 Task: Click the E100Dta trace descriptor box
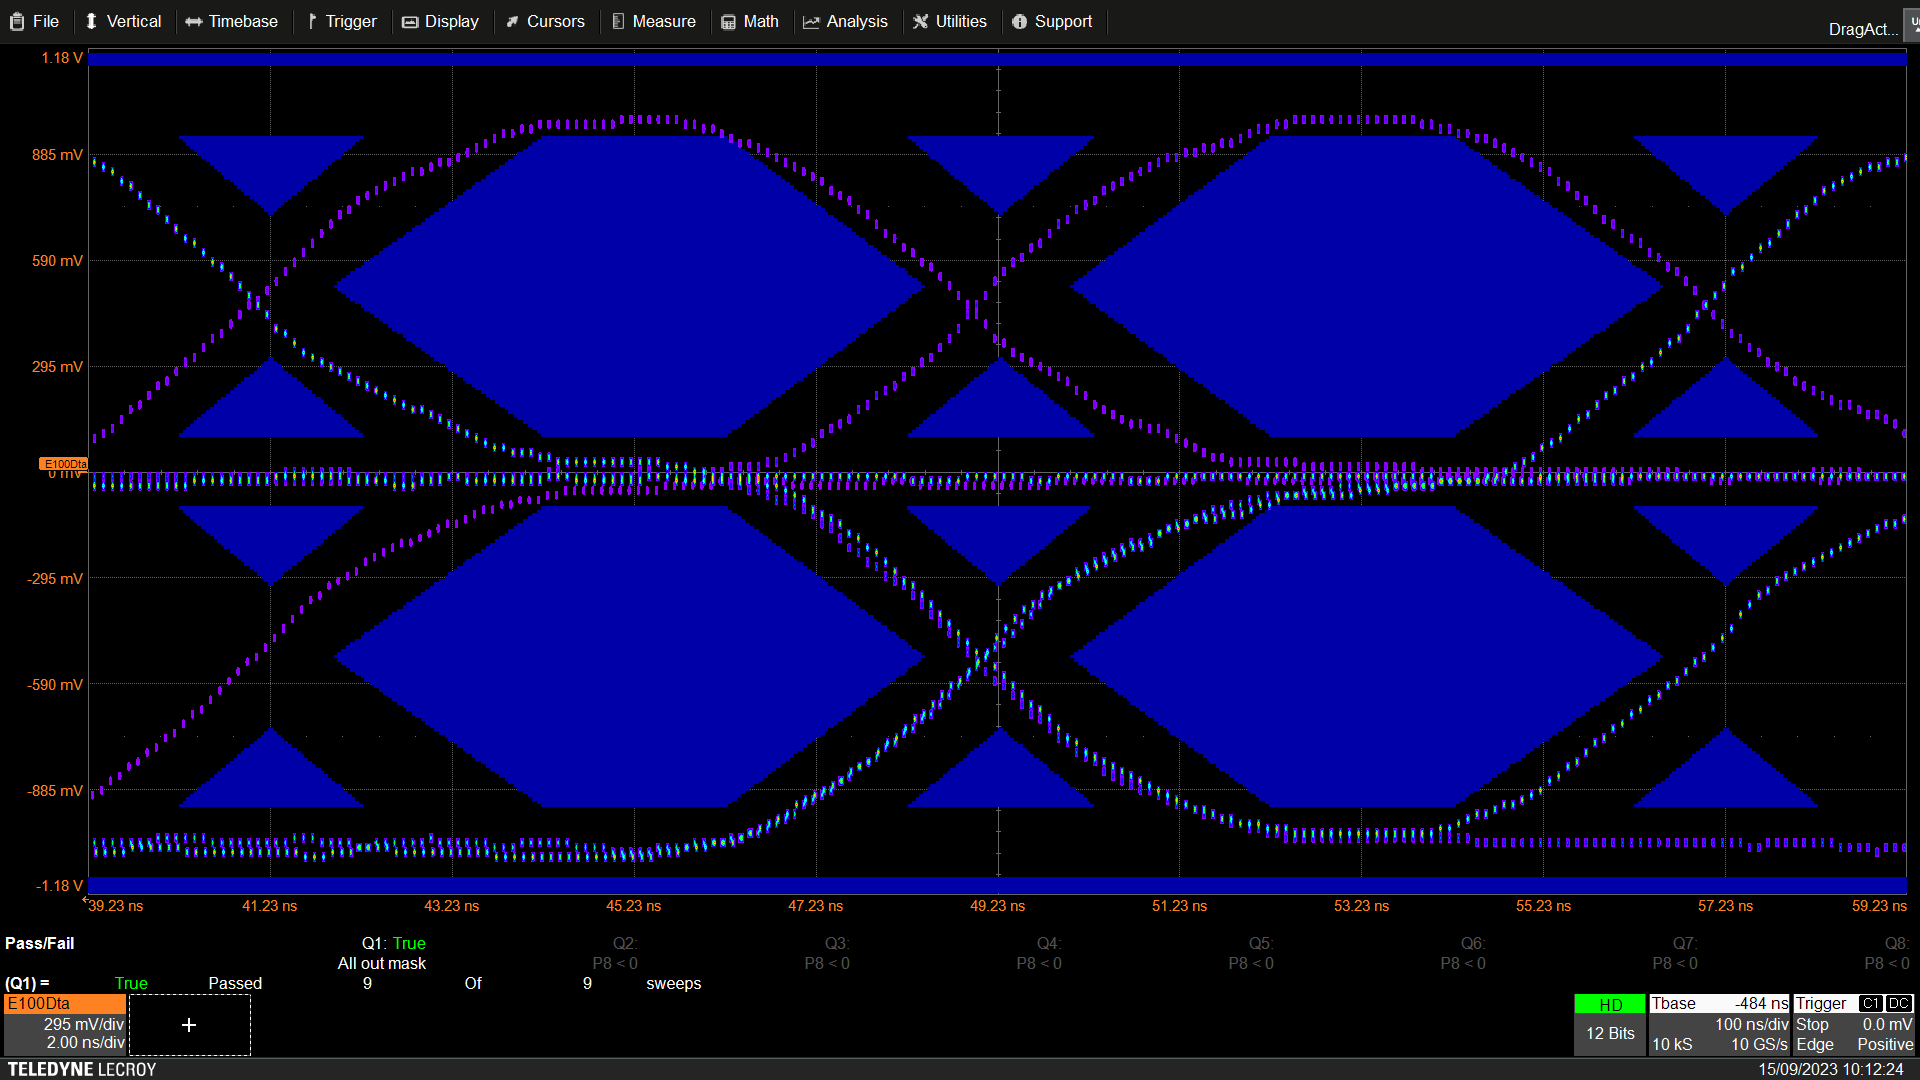(65, 1024)
